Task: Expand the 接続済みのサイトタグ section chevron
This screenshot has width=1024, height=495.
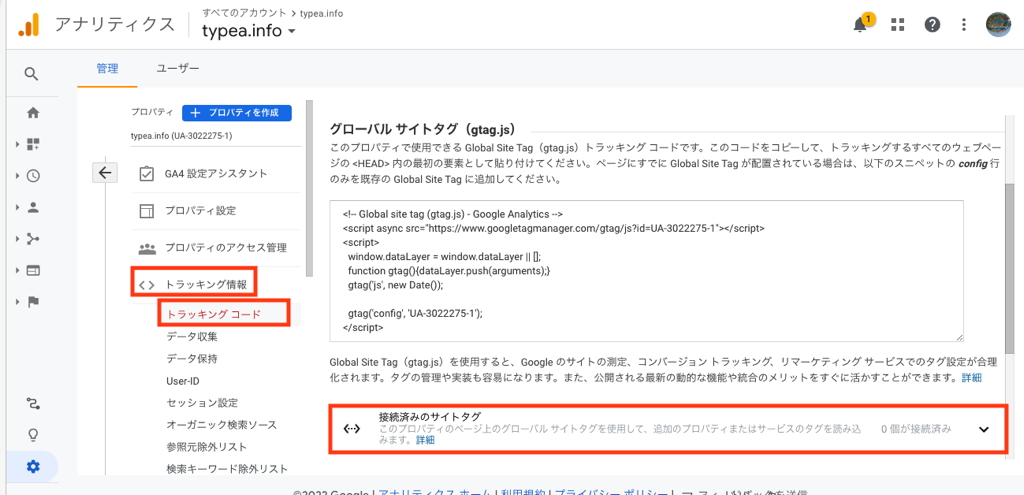Action: click(x=983, y=429)
